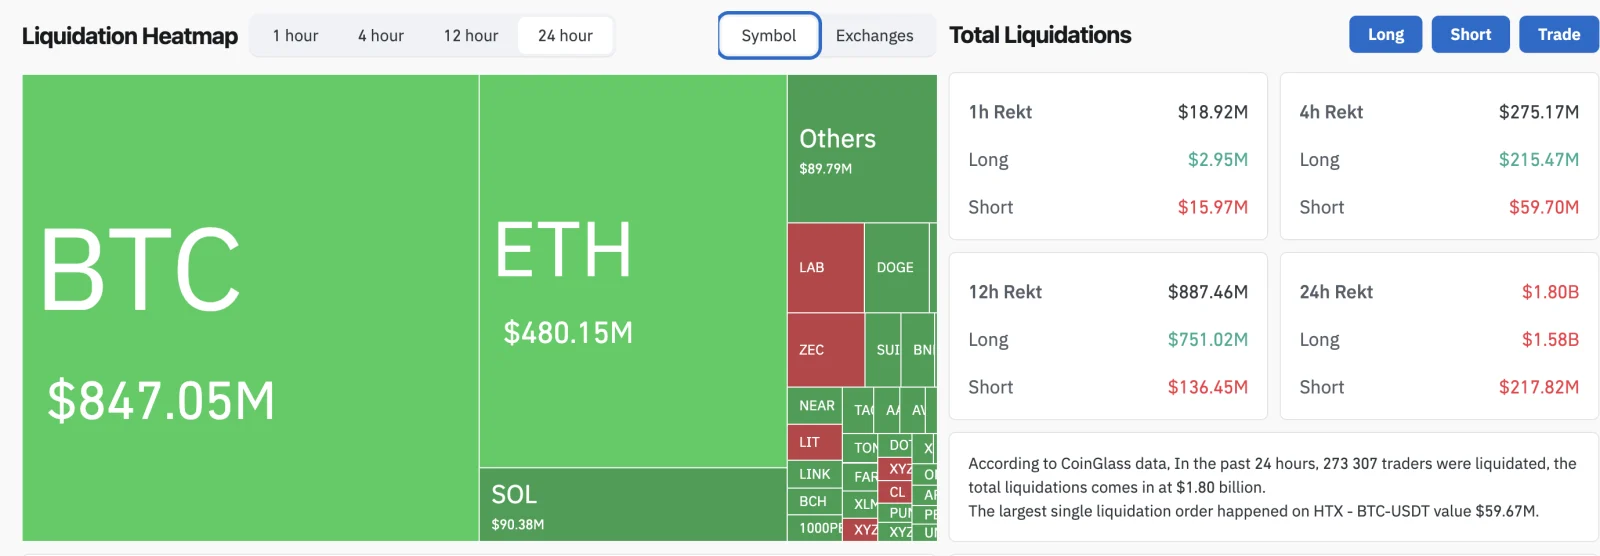Select the red ZEC tile

pyautogui.click(x=826, y=350)
